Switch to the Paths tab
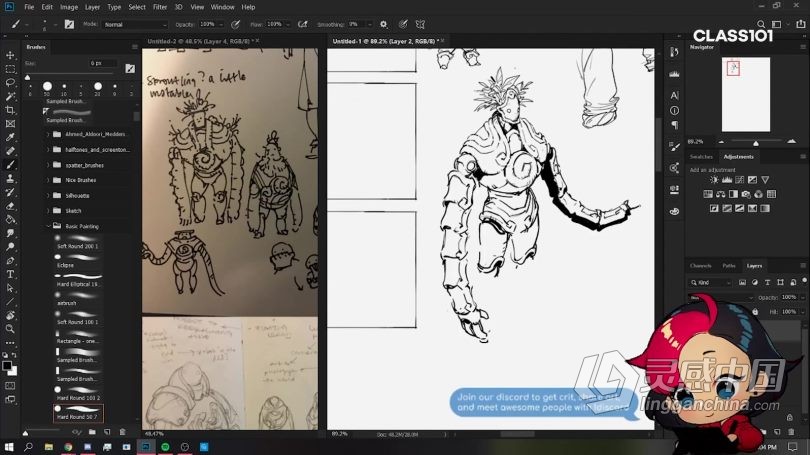 pos(729,265)
